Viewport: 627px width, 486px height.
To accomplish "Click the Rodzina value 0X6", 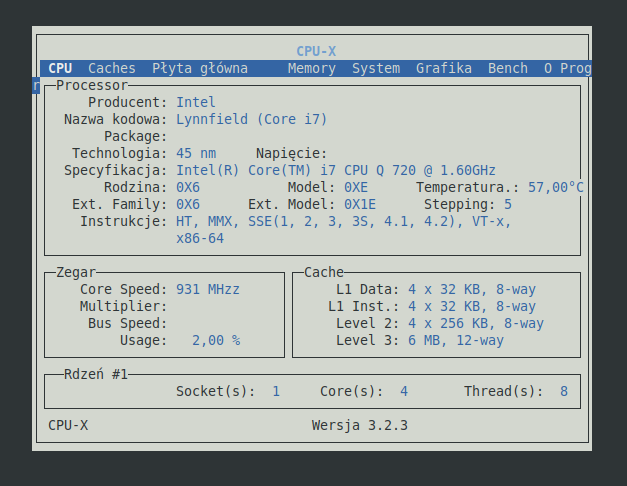I will (x=188, y=187).
